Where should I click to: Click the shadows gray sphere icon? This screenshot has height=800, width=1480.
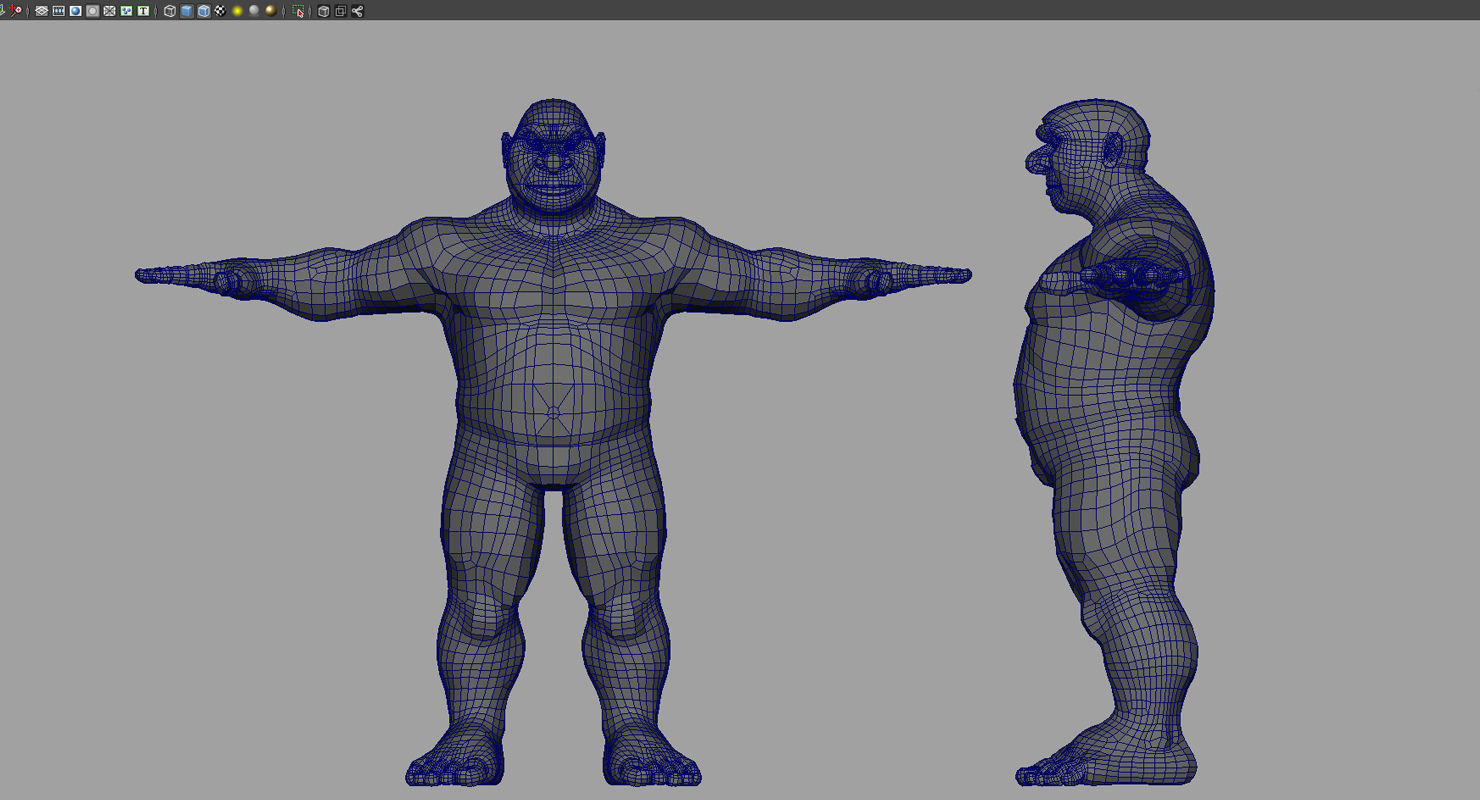click(254, 11)
